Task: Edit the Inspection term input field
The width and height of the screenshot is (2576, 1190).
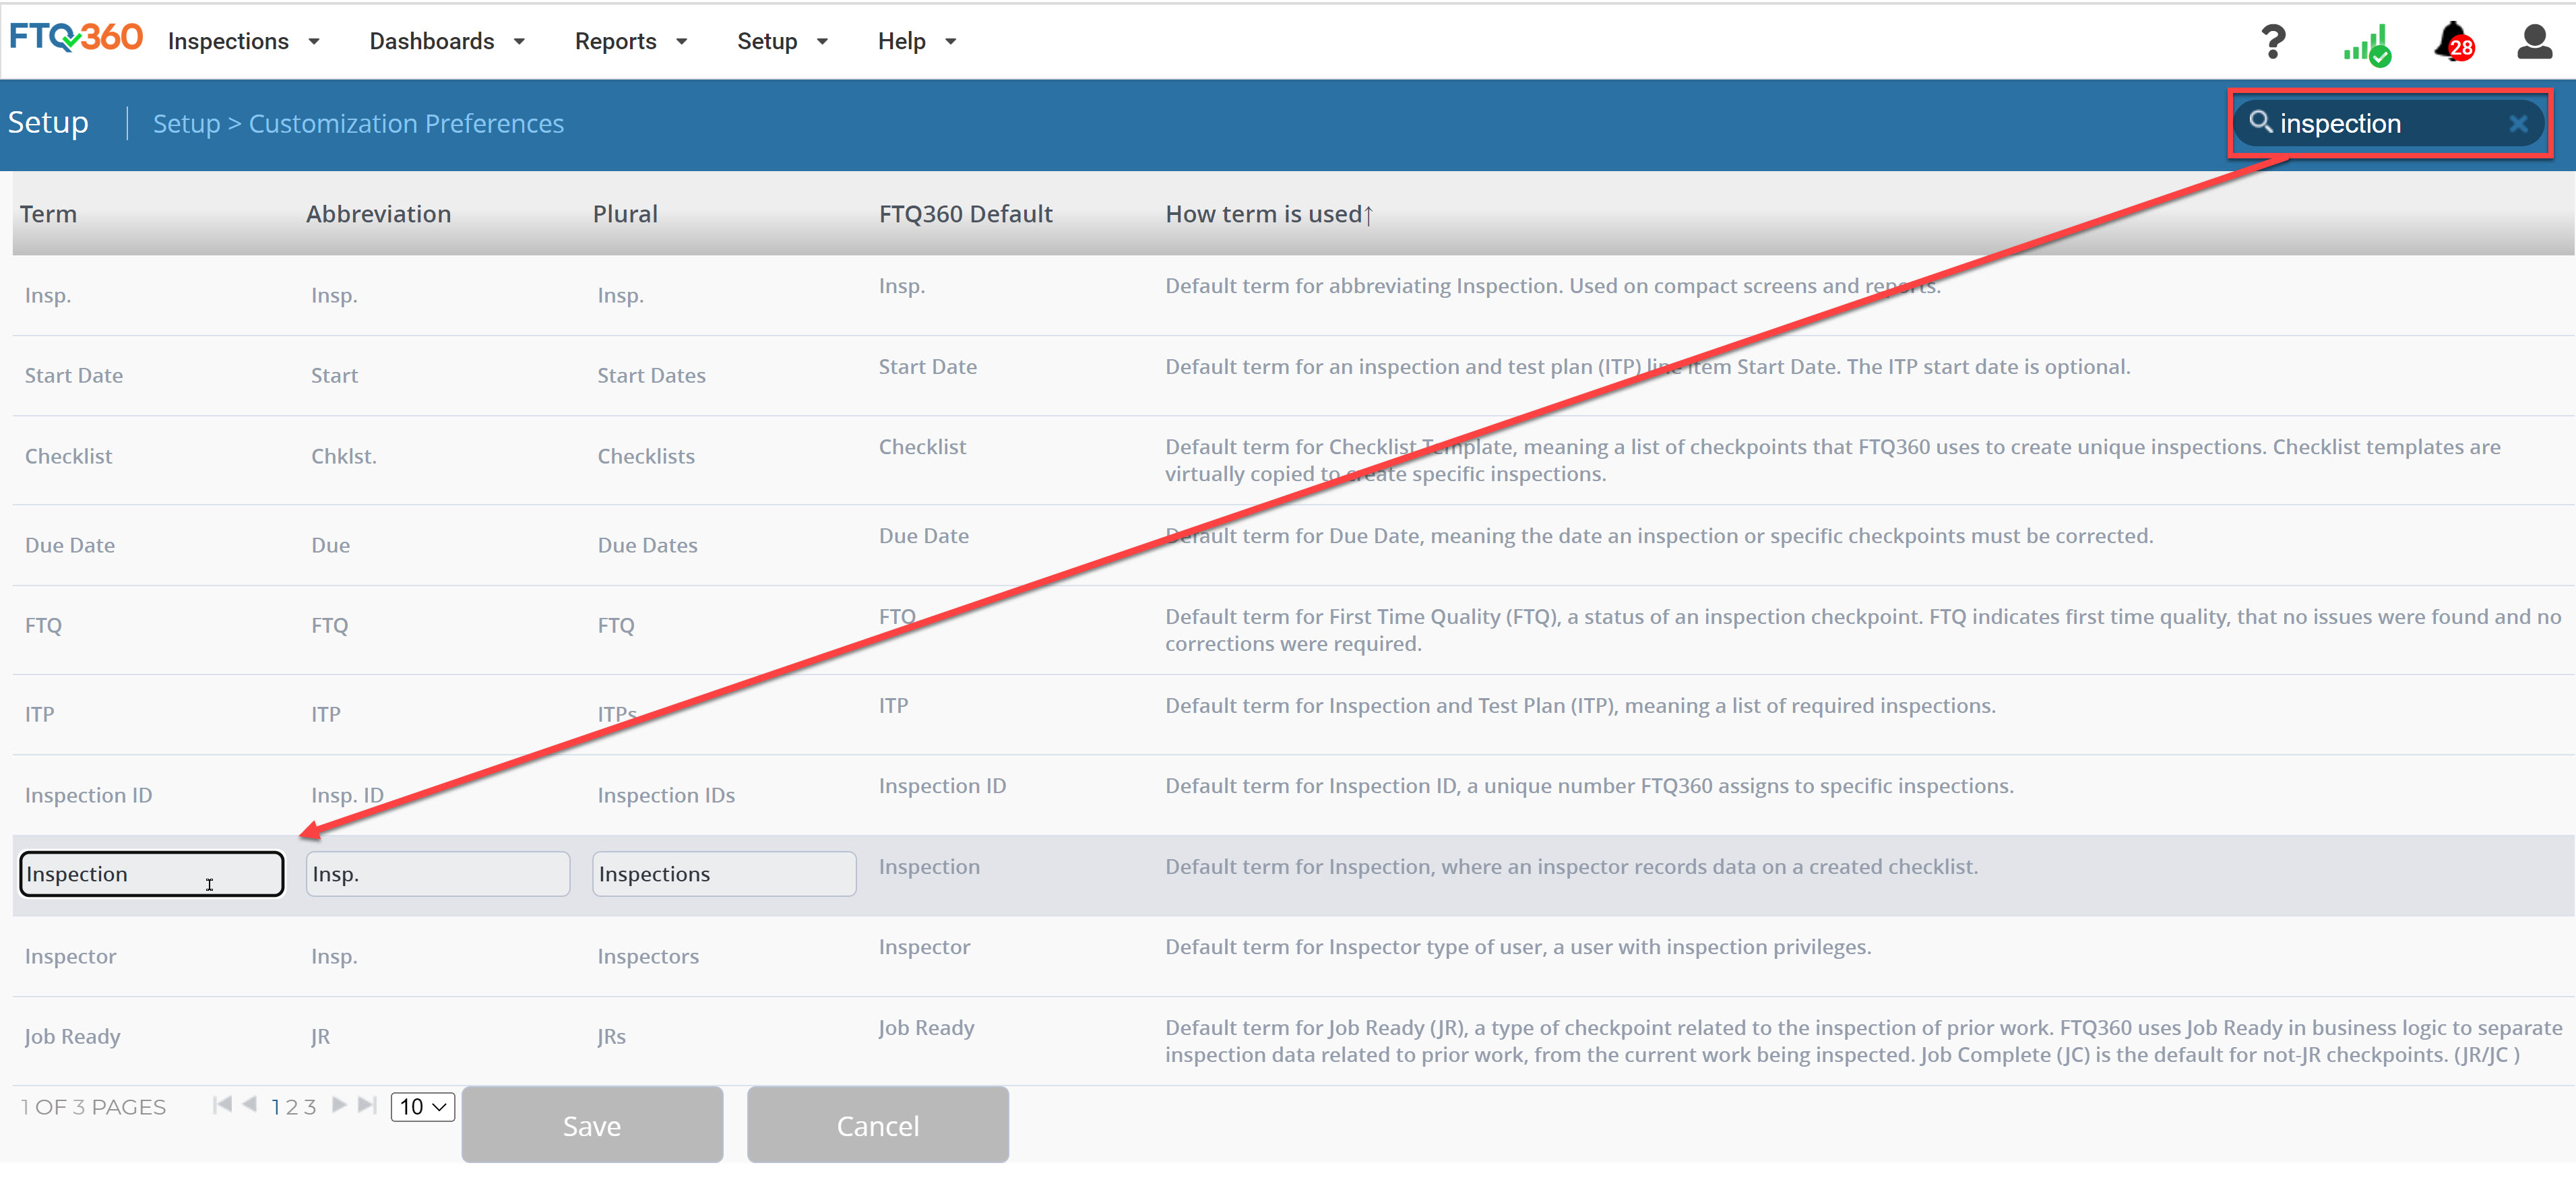Action: (152, 874)
